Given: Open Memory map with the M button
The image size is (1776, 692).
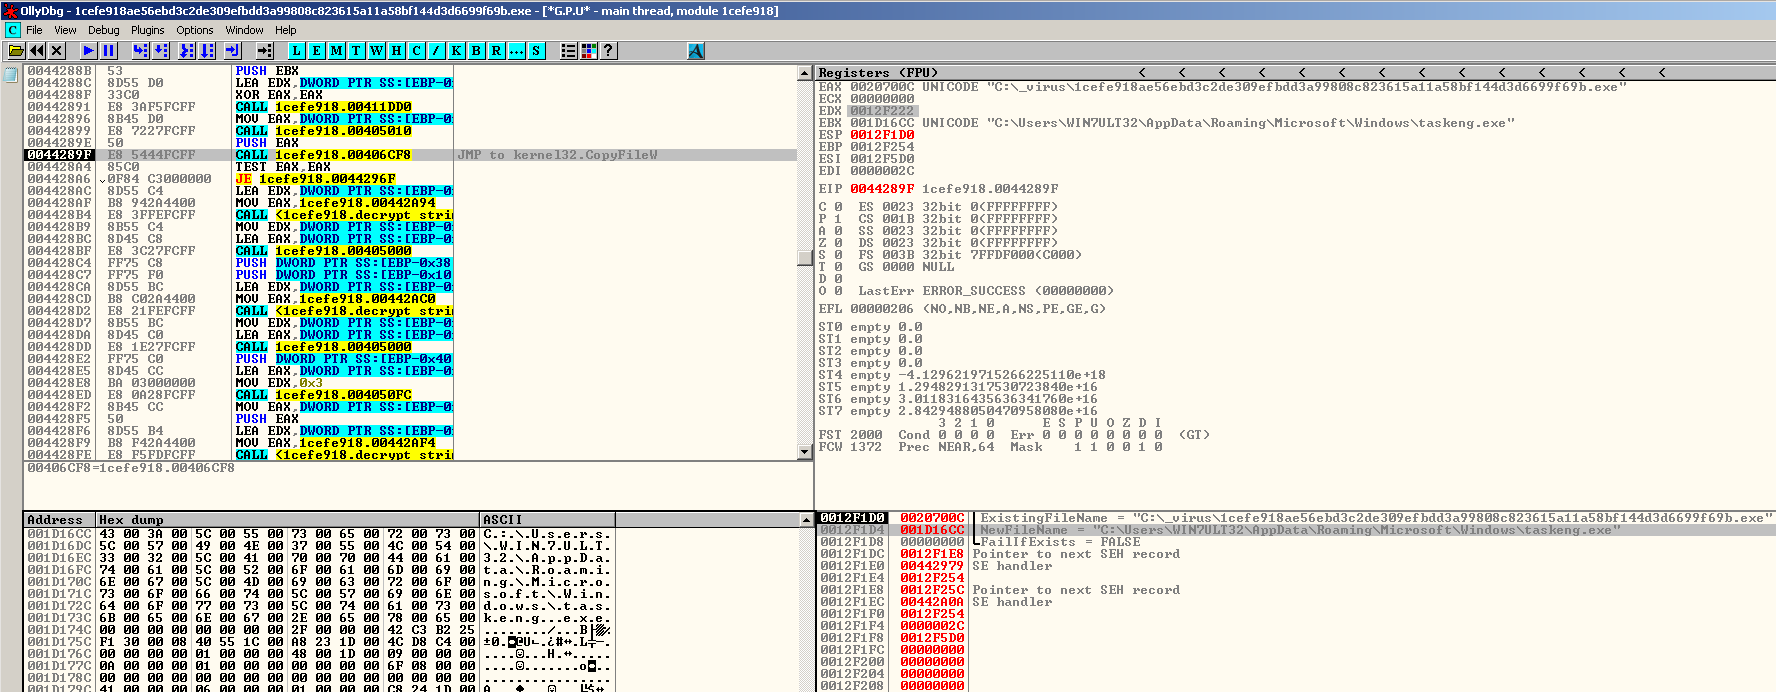Looking at the screenshot, I should 336,50.
